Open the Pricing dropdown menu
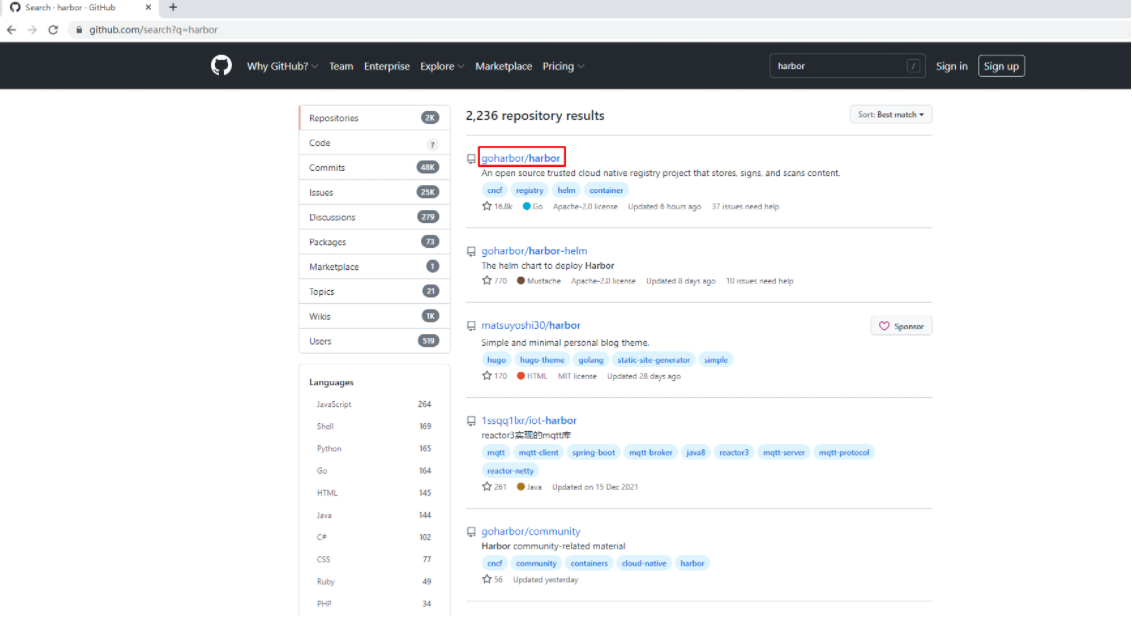The image size is (1132, 644). point(563,66)
